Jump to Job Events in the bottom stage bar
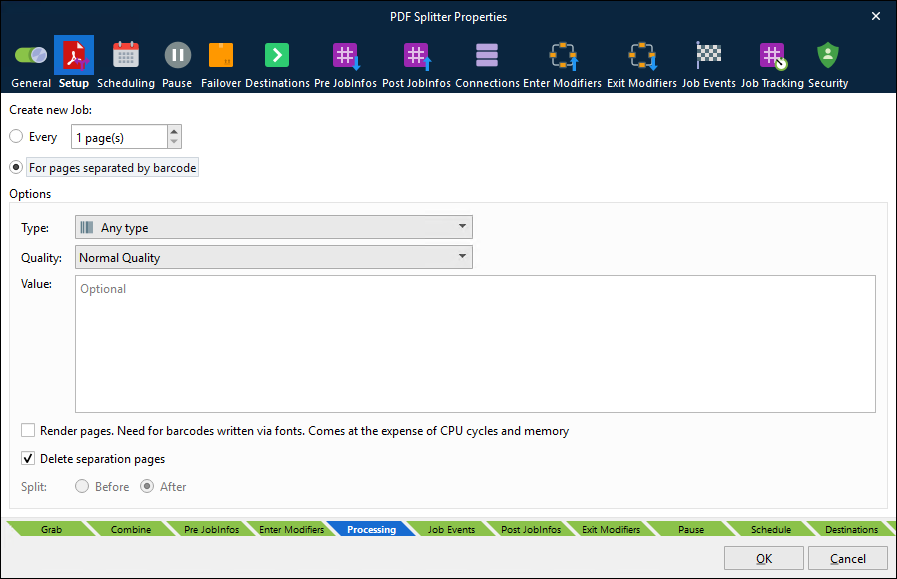Viewport: 897px width, 579px height. click(x=451, y=529)
